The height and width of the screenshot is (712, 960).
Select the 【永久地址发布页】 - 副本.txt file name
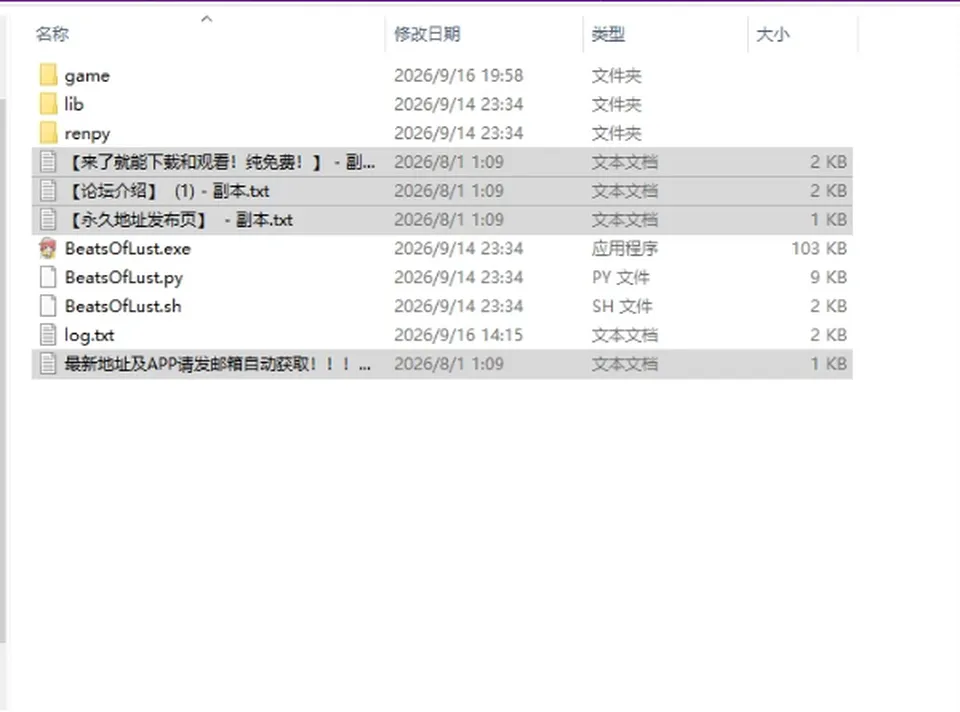[x=179, y=220]
